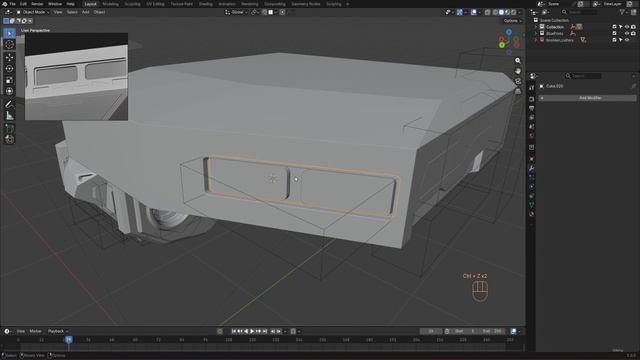This screenshot has height=360, width=640.
Task: Open the Material properties tab
Action: tap(531, 214)
